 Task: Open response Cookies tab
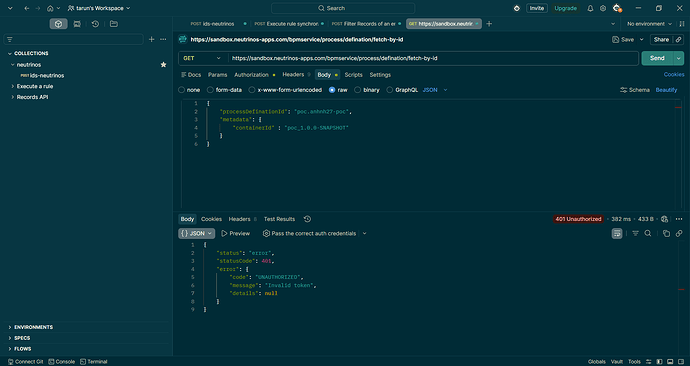[211, 219]
